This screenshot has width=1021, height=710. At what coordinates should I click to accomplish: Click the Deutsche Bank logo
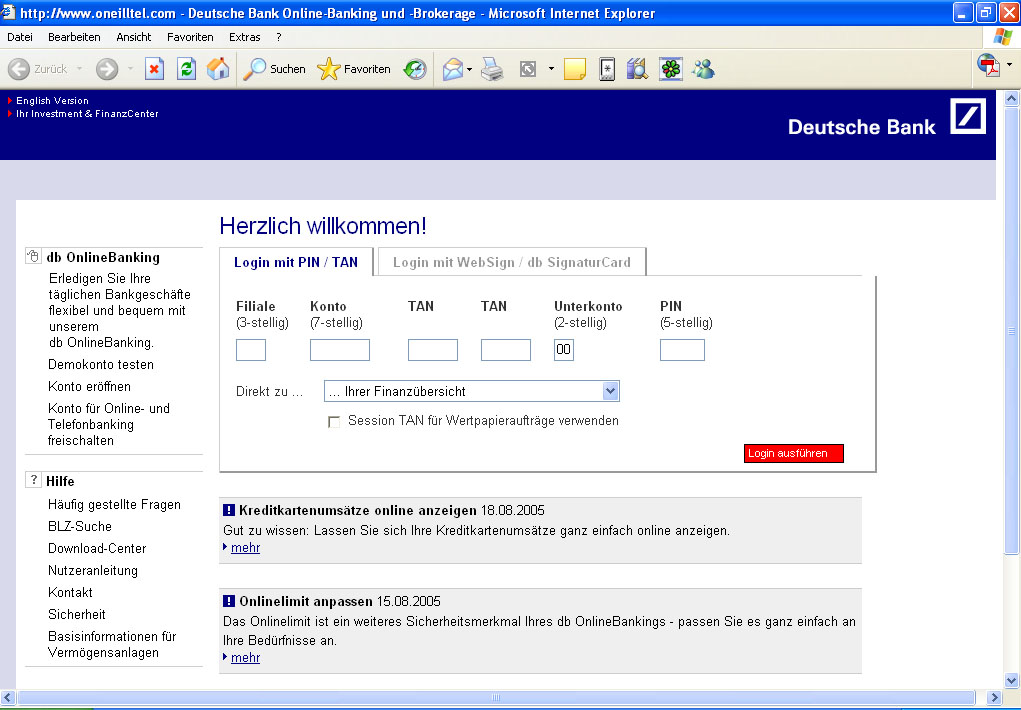(968, 116)
